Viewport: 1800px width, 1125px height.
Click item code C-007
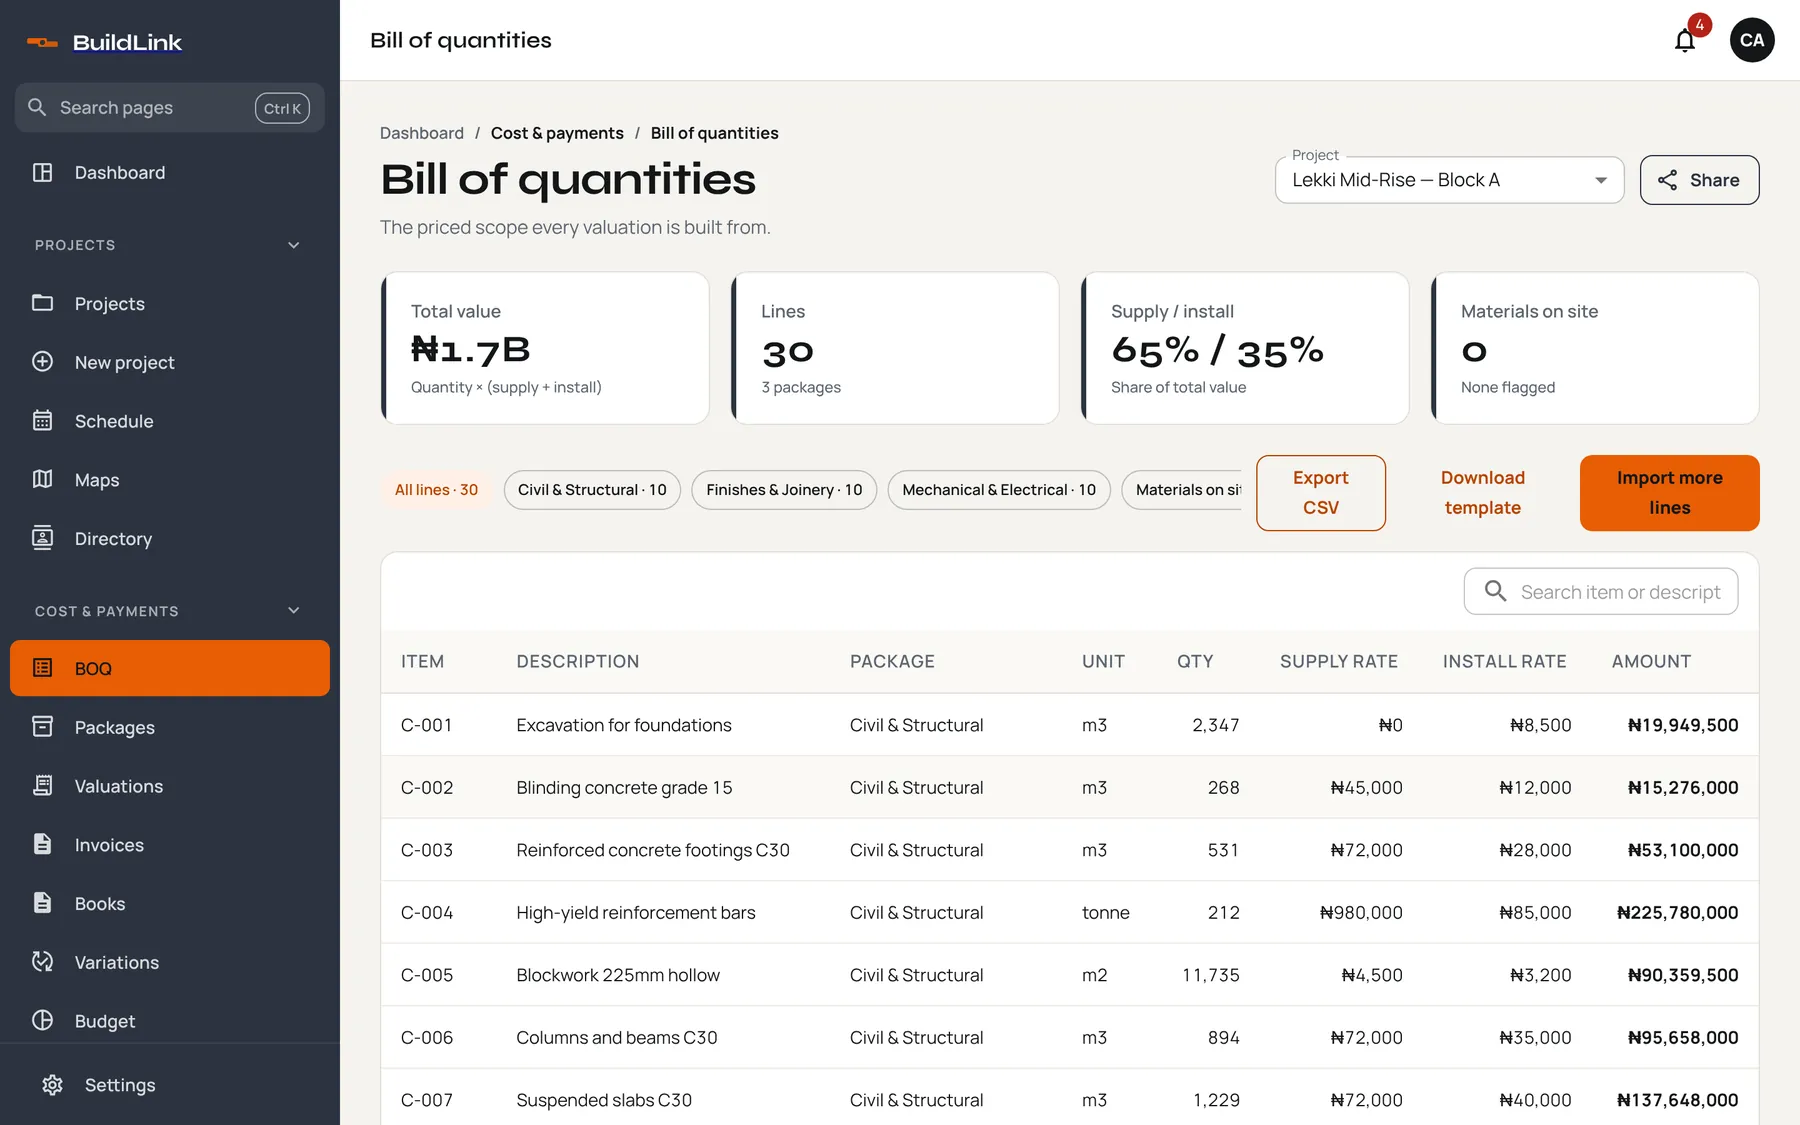(426, 1100)
